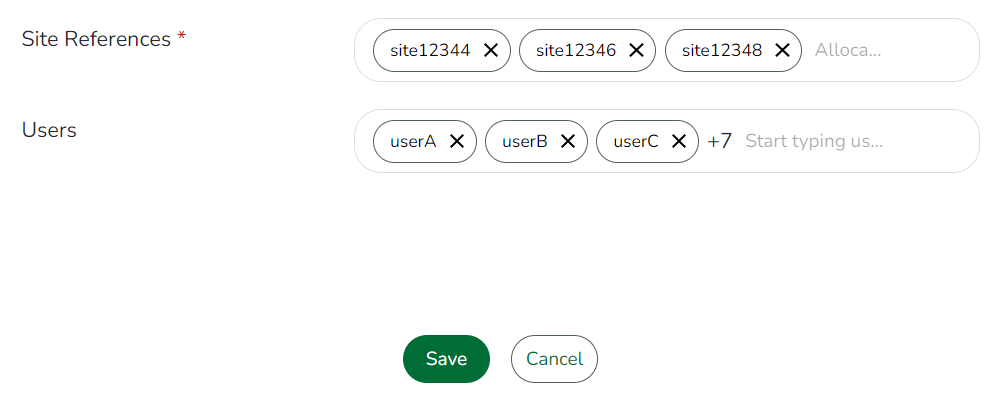The height and width of the screenshot is (406, 994).
Task: Click the red required asterisk
Action: tap(181, 37)
